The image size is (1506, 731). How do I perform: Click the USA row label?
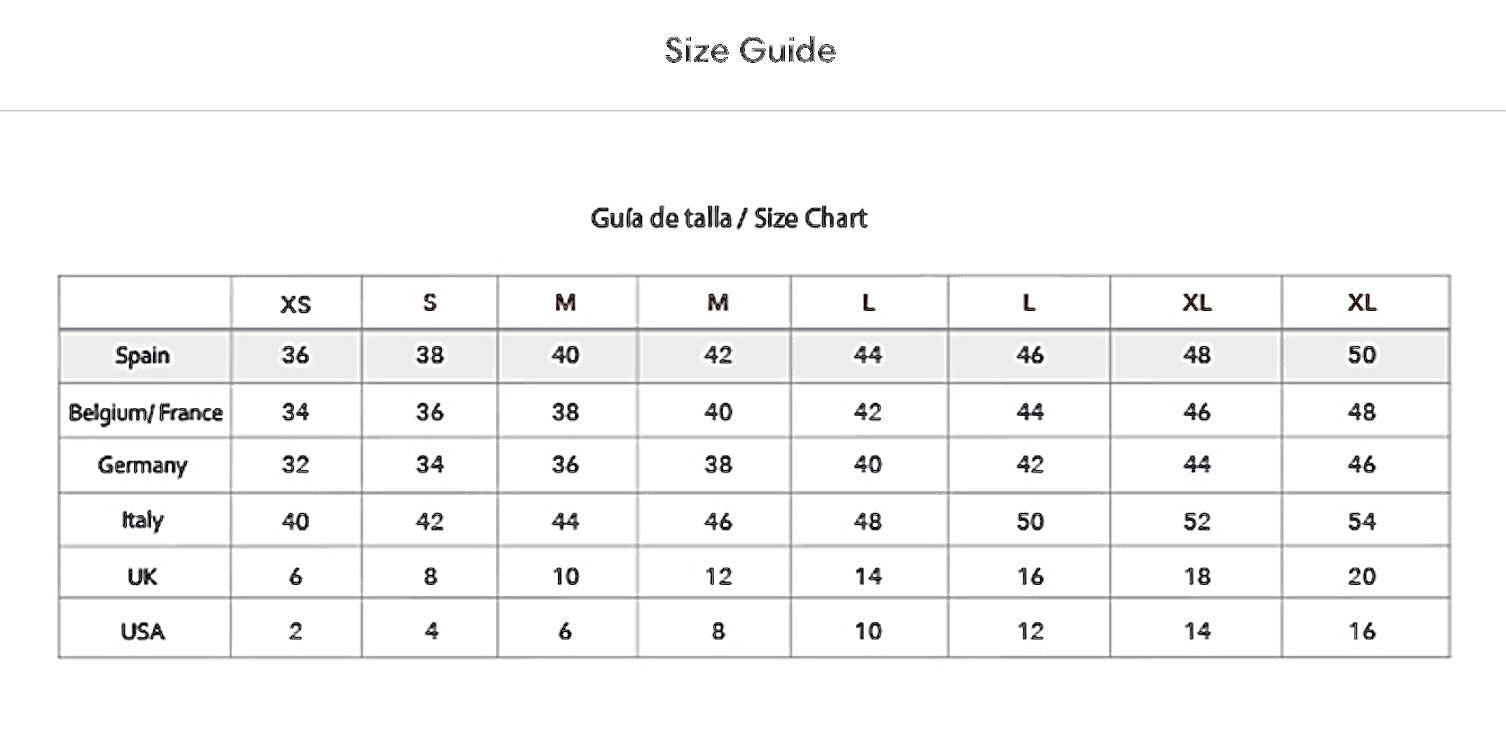tap(142, 632)
